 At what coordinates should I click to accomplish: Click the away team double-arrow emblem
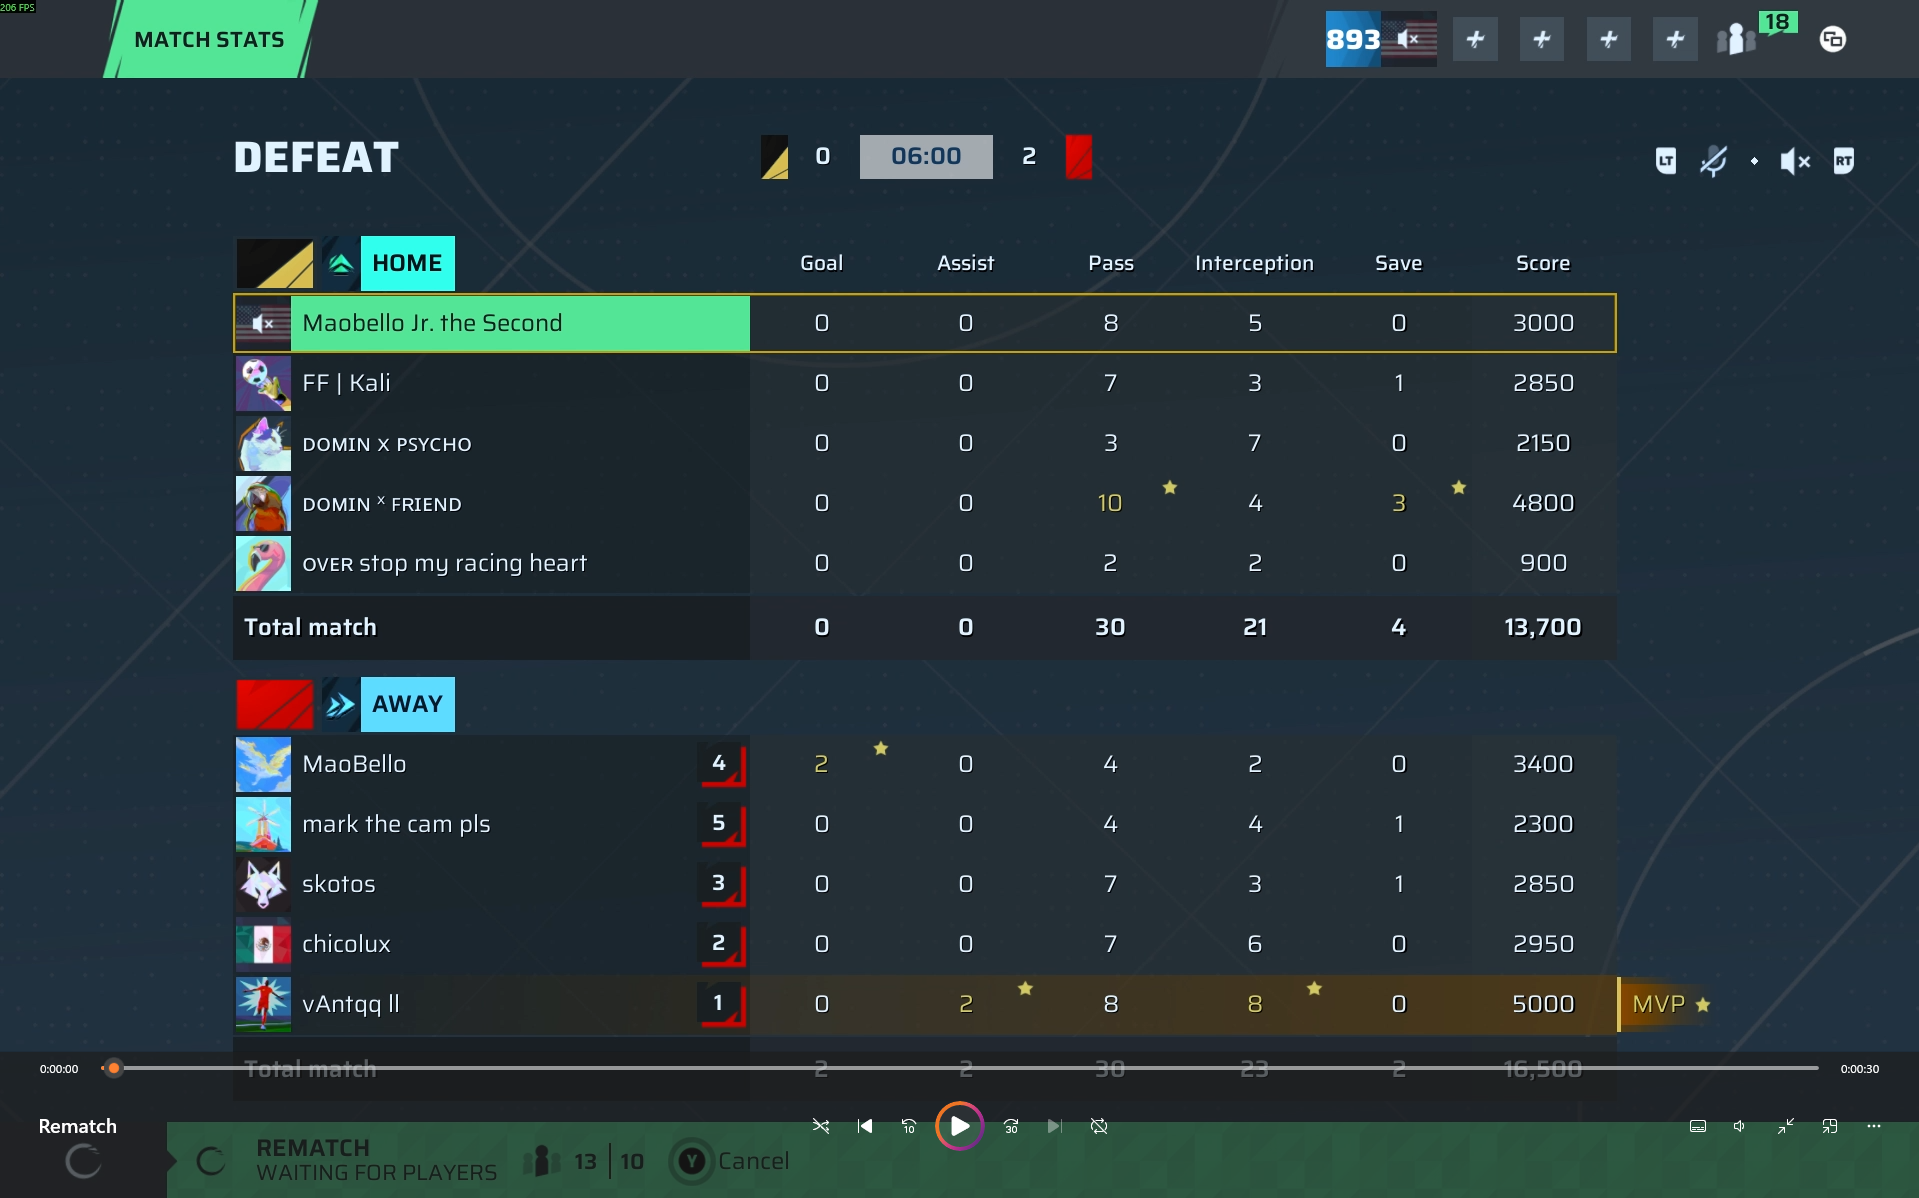click(x=340, y=704)
